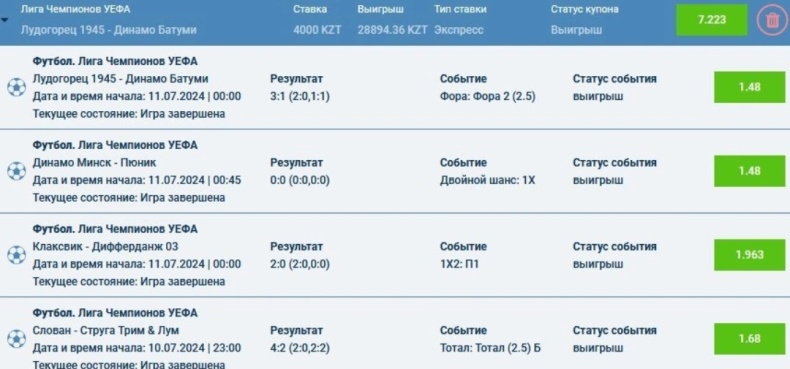Click the 1.68 odds green box
This screenshot has height=369, width=790.
point(749,339)
